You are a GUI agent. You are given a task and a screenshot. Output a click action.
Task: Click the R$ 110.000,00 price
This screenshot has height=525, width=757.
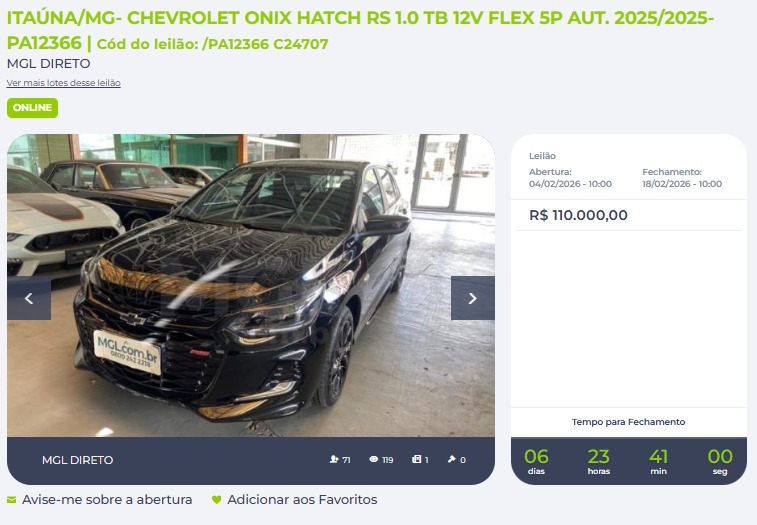(x=578, y=215)
